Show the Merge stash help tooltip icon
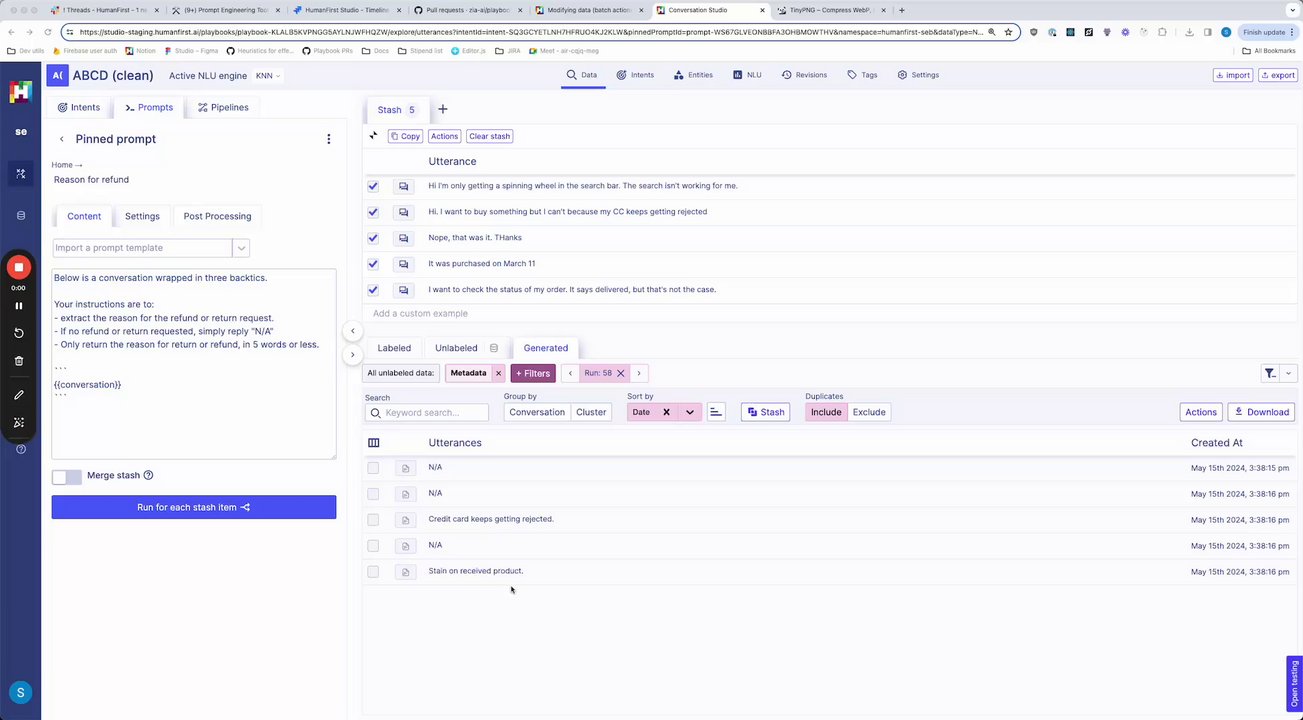 (149, 476)
